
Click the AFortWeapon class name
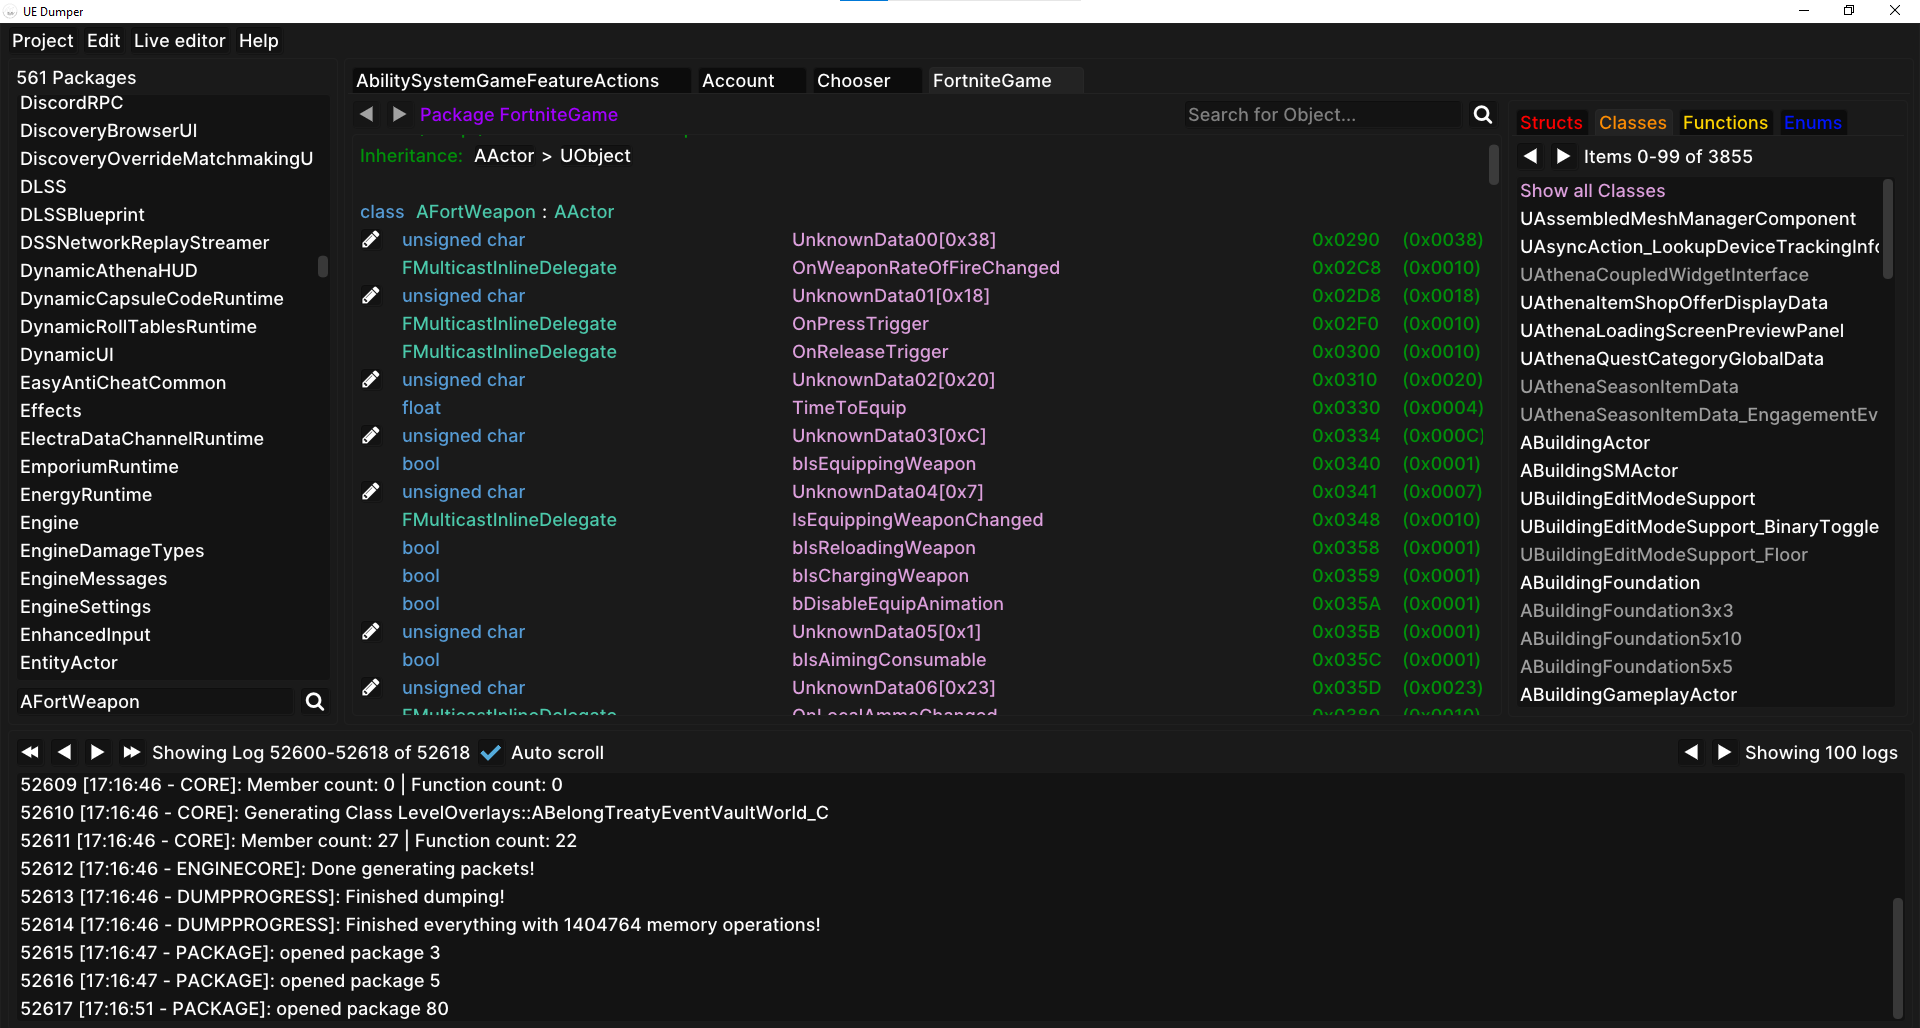coord(476,212)
